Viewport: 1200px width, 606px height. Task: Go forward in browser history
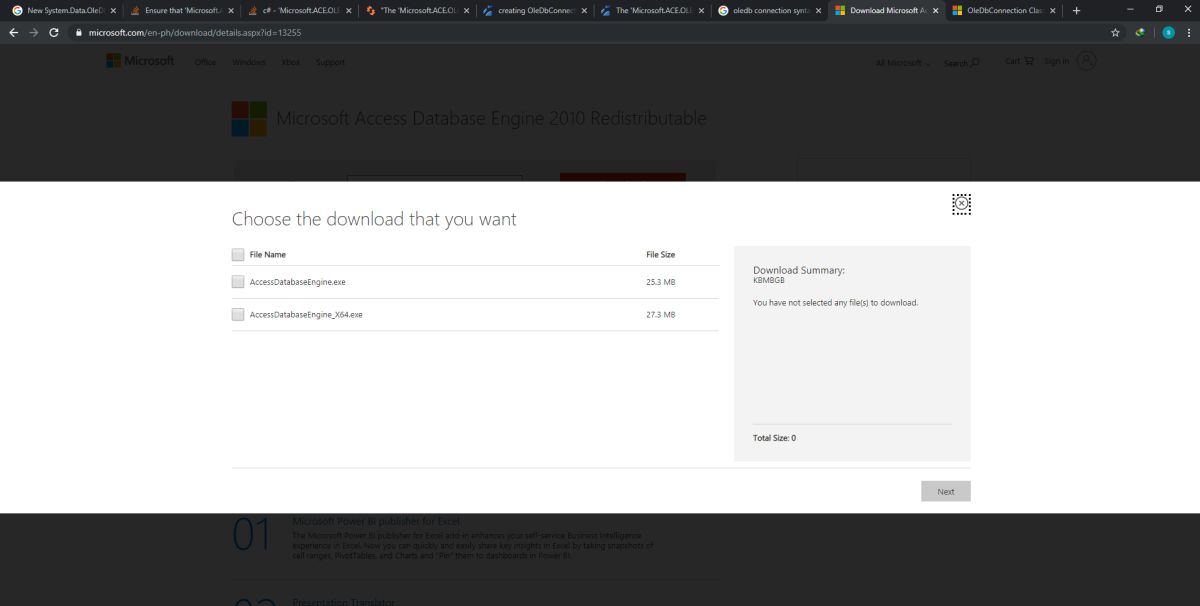click(34, 32)
